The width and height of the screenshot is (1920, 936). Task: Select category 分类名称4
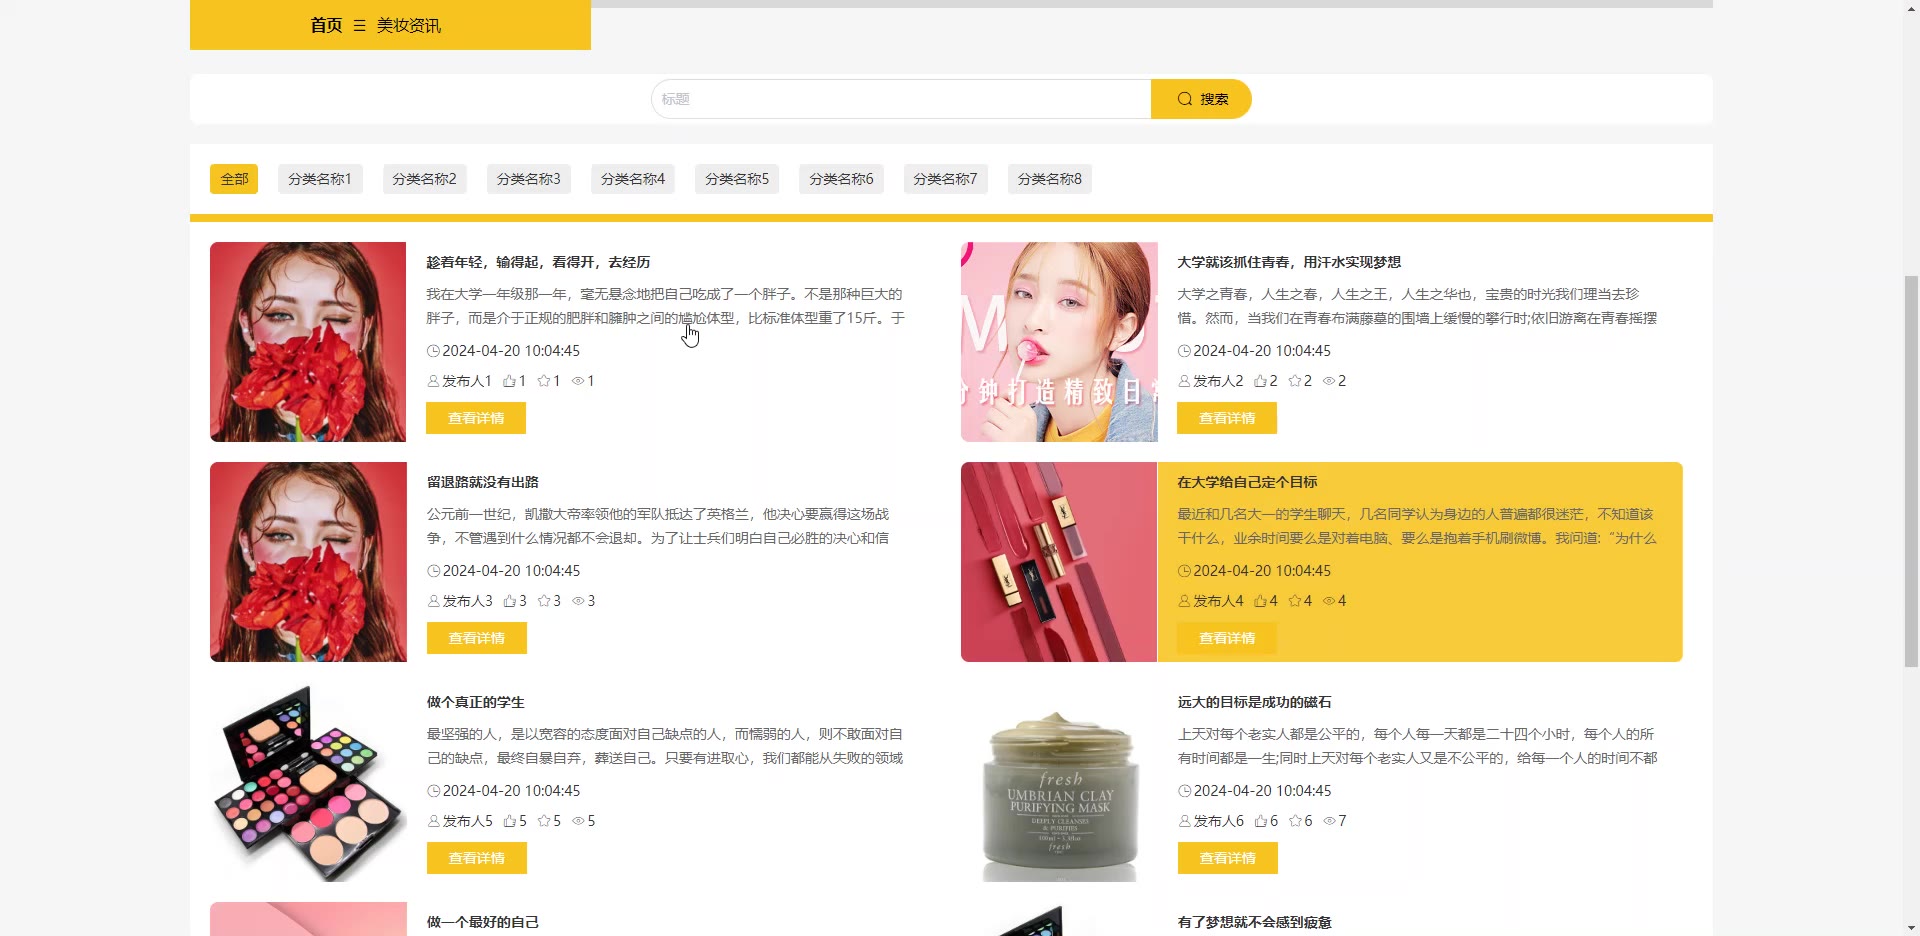tap(633, 179)
